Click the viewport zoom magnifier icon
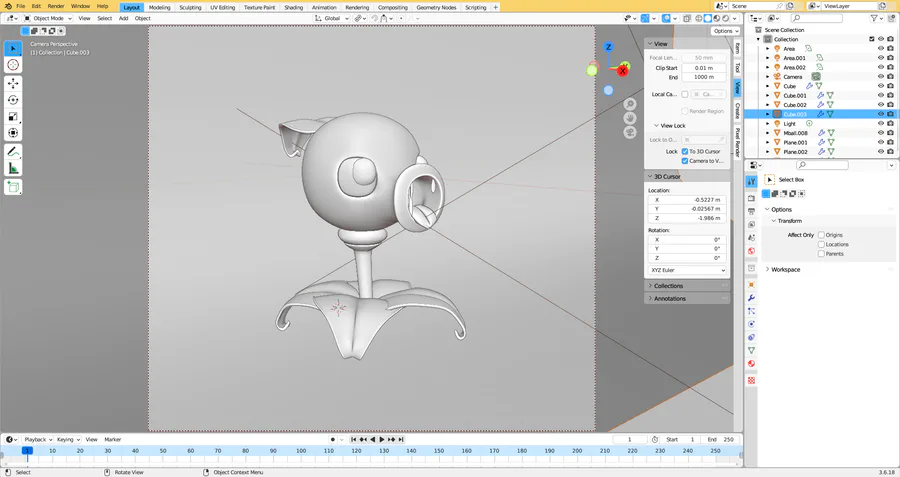The width and height of the screenshot is (900, 477). (x=630, y=104)
